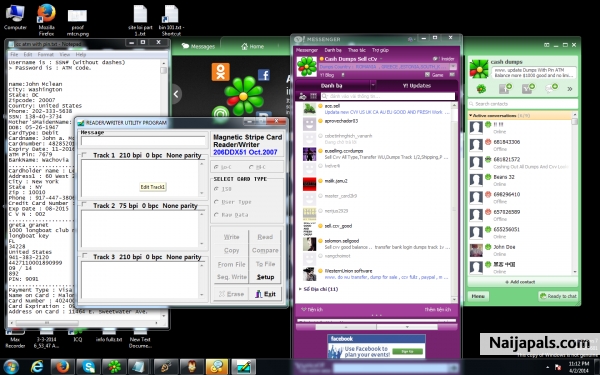Select the Raw Data card type radio
The height and width of the screenshot is (375, 600).
217,215
